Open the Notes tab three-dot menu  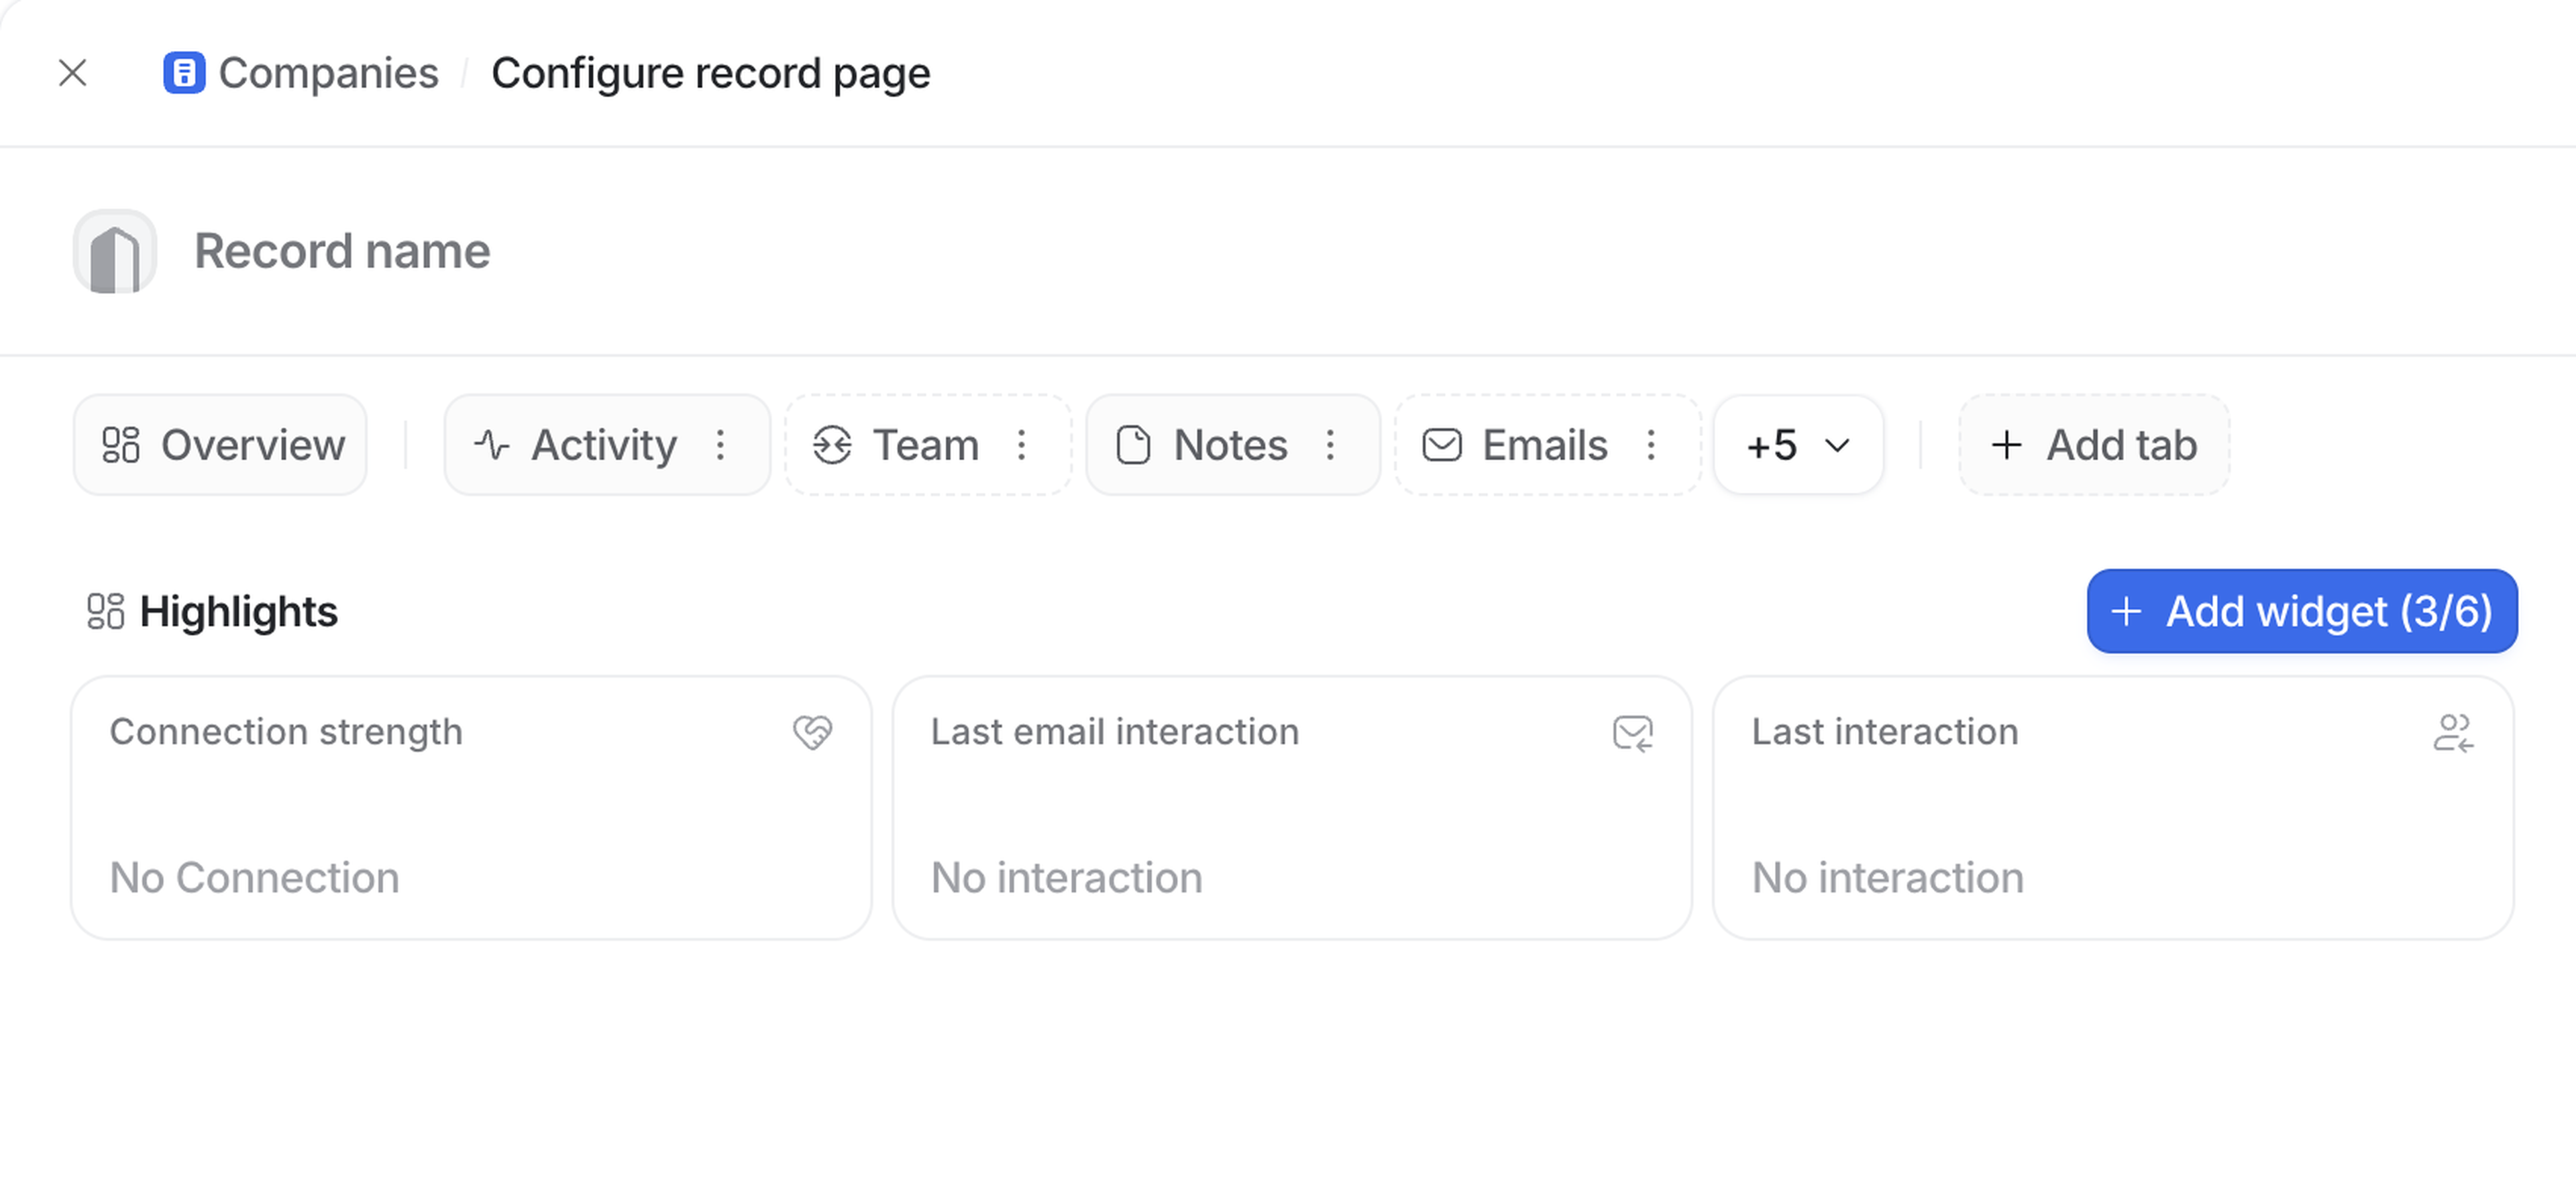pos(1330,445)
